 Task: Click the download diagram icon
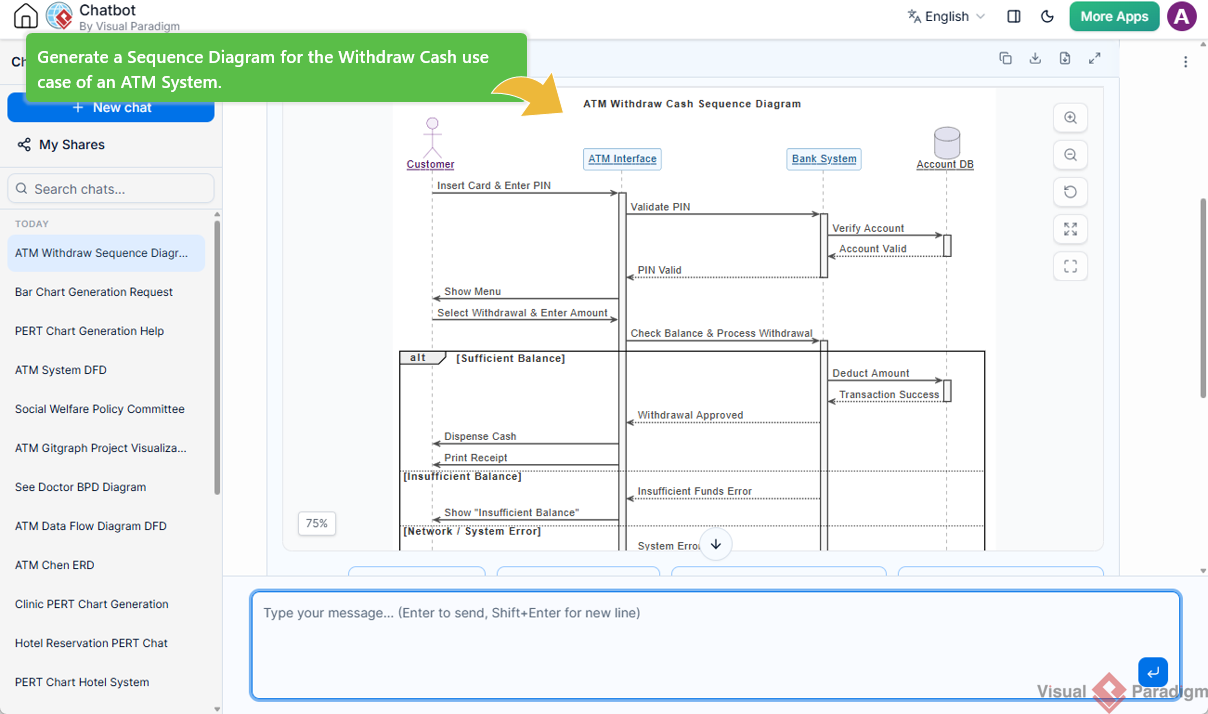(1035, 58)
